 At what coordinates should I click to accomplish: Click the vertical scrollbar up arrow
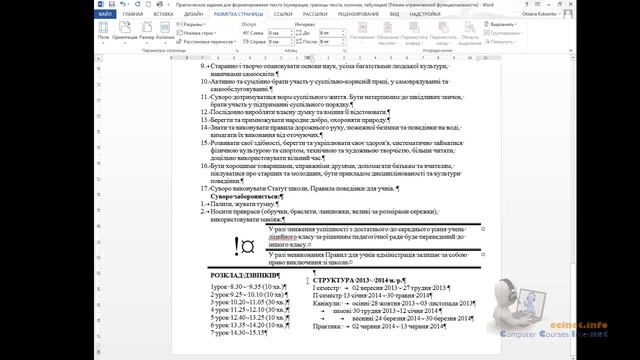click(x=573, y=58)
